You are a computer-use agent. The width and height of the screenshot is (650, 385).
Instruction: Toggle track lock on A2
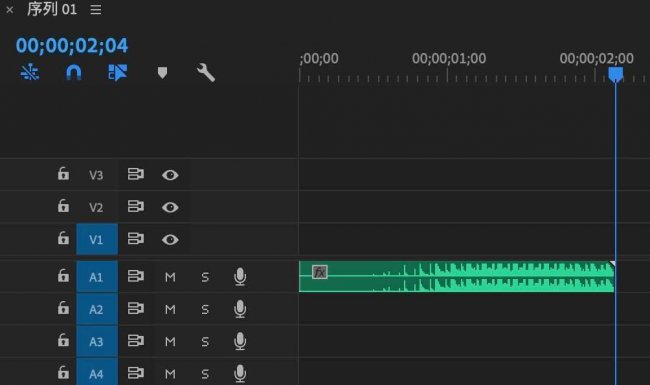click(x=63, y=308)
